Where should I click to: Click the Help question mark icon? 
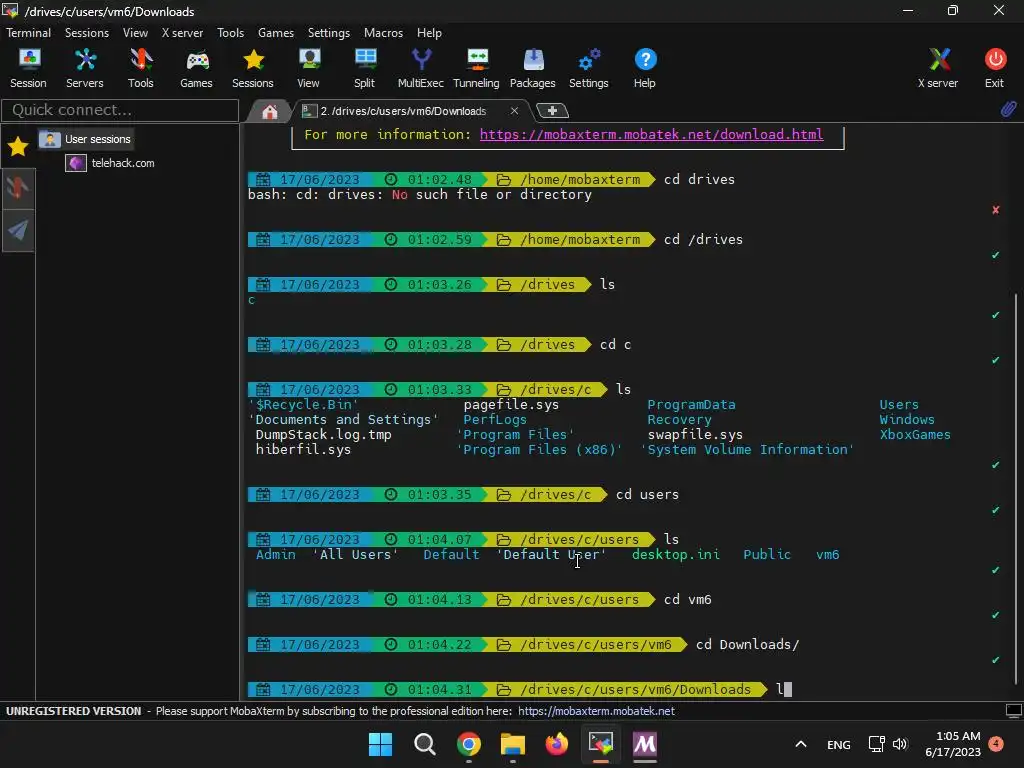[x=645, y=68]
